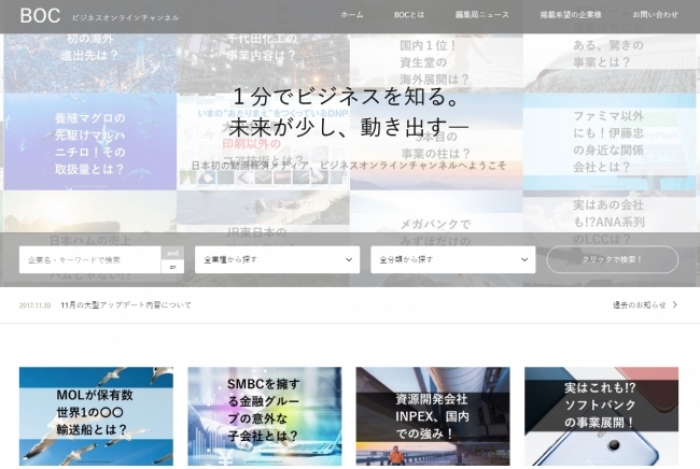Open the BOCとは menu item
The width and height of the screenshot is (700, 469).
click(409, 16)
